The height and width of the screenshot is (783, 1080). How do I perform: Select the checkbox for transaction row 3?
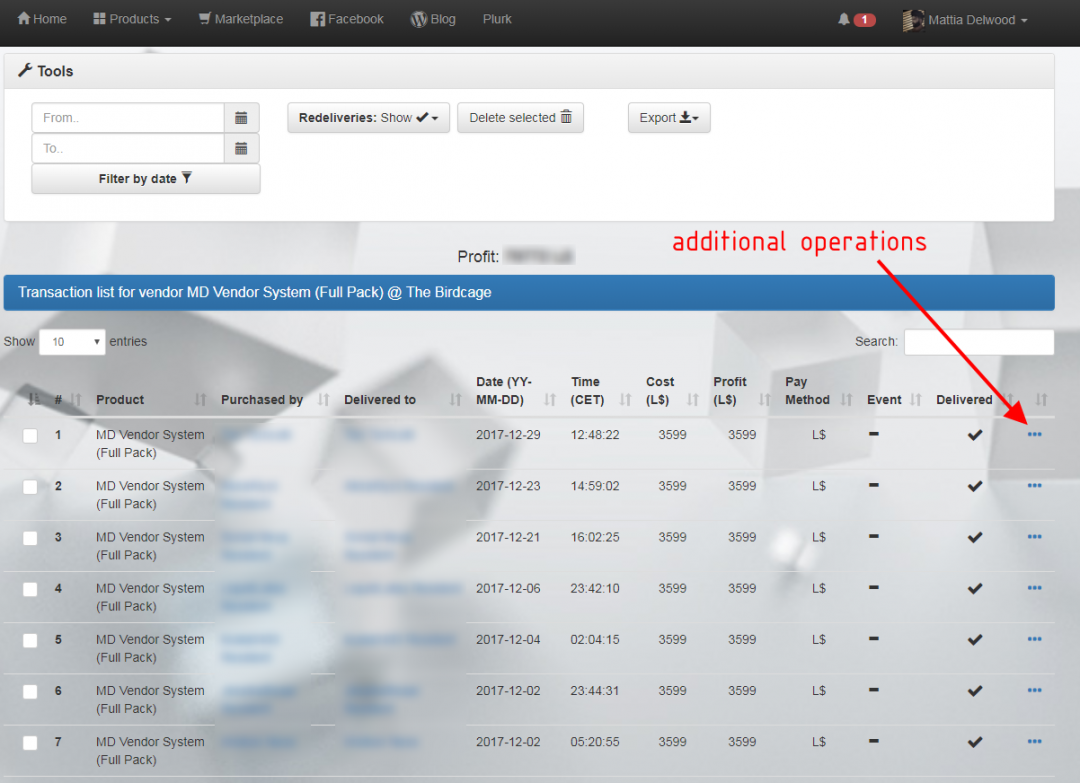[x=29, y=537]
